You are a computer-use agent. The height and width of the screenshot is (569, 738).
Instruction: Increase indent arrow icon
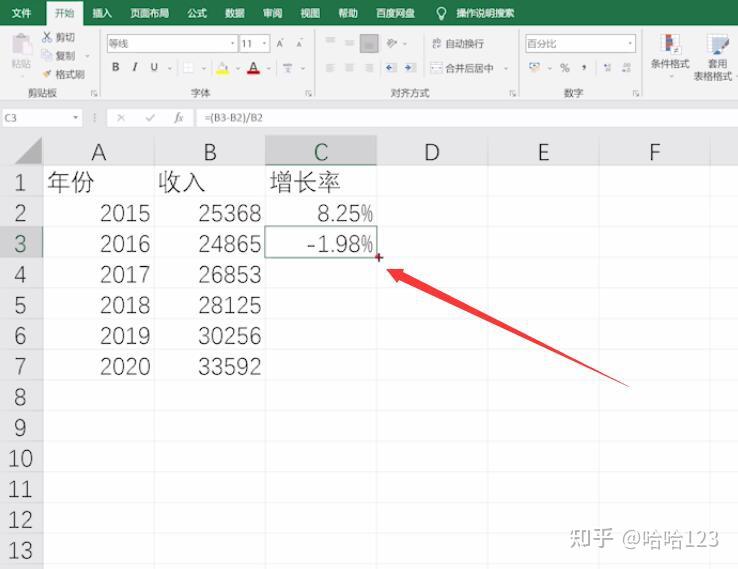click(409, 68)
